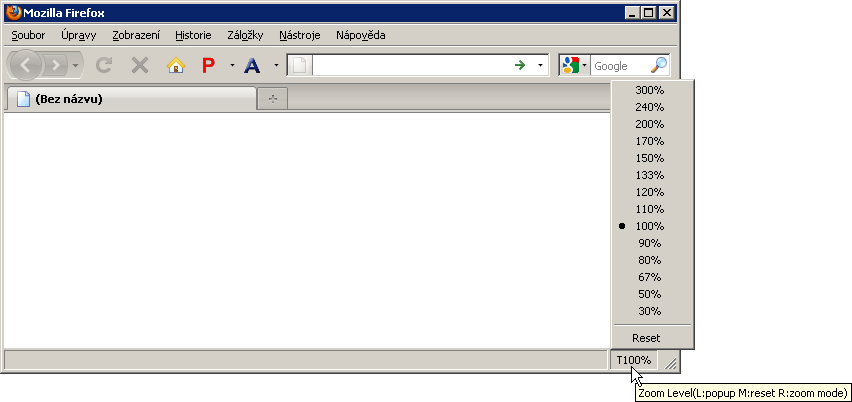Open the Nástroje menu

(x=300, y=35)
